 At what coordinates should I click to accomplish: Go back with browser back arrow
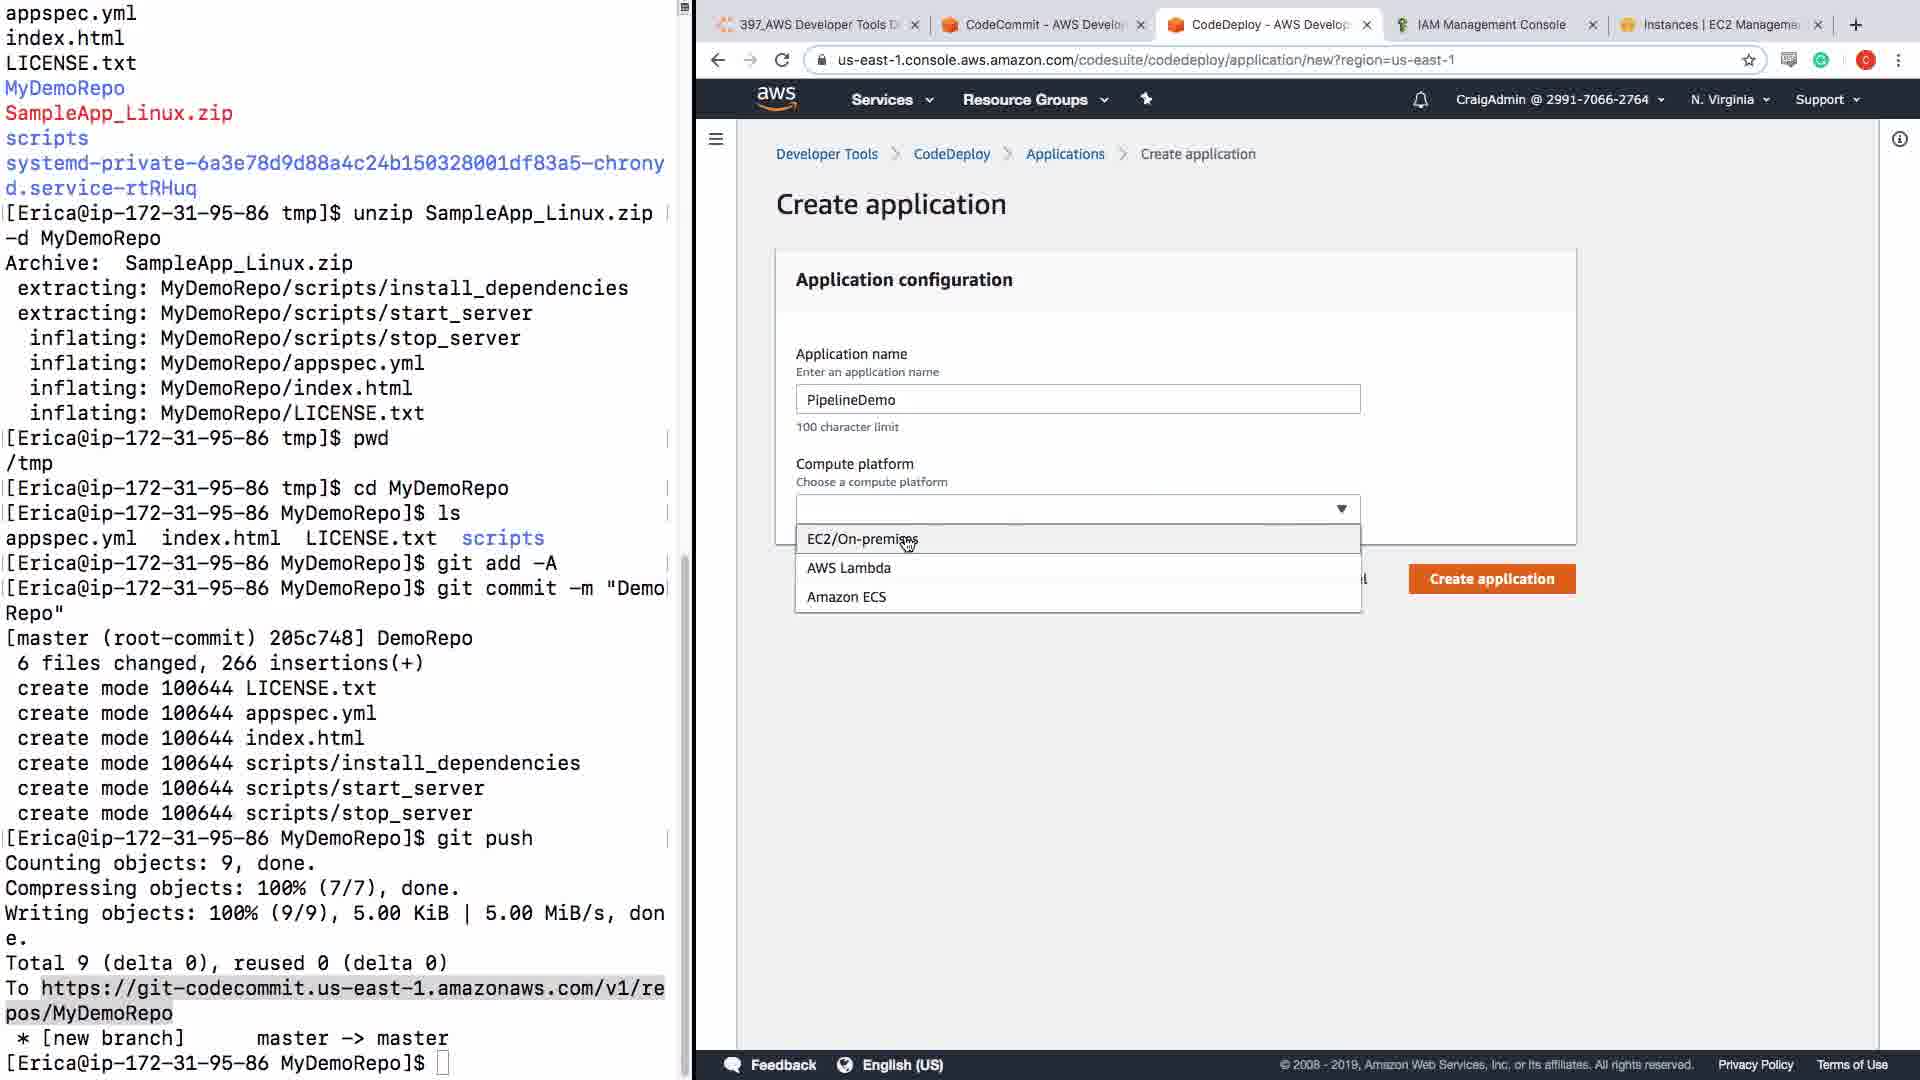(x=717, y=60)
